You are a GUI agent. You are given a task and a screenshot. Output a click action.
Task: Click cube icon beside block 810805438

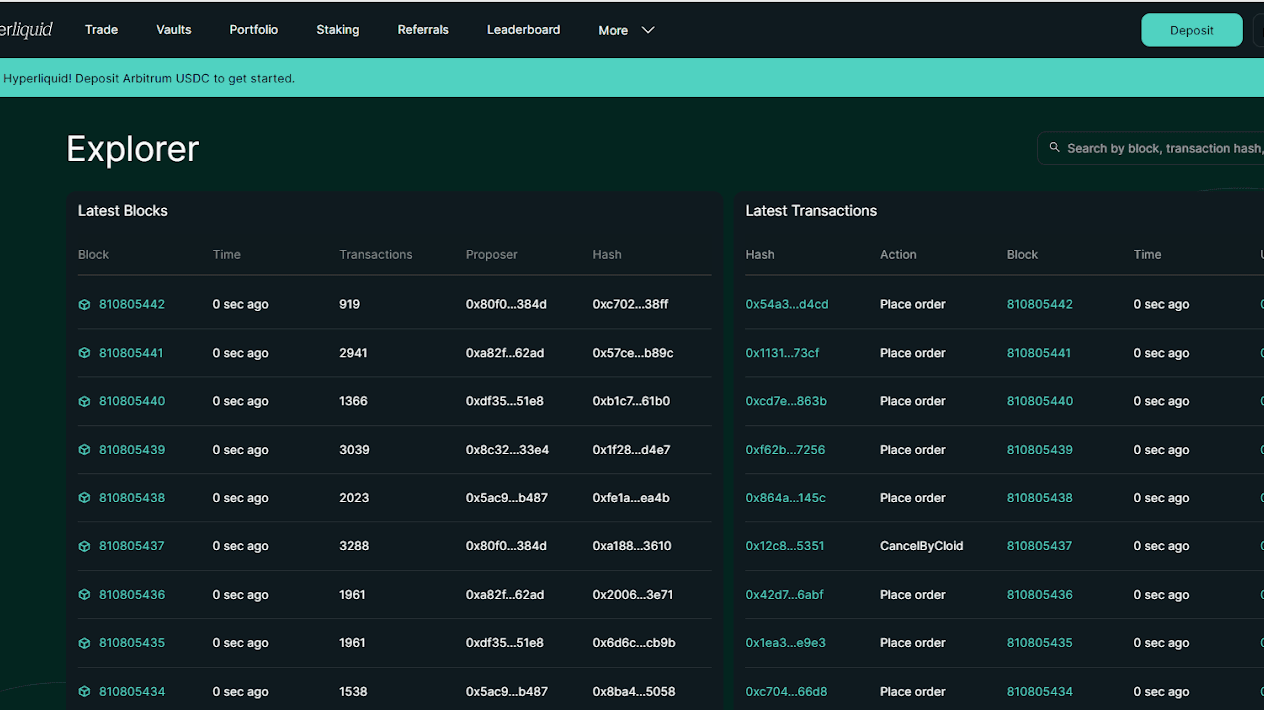[x=84, y=498]
